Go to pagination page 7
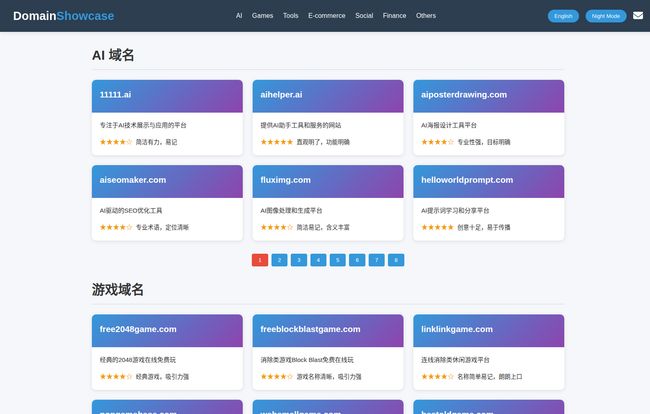 coord(377,260)
